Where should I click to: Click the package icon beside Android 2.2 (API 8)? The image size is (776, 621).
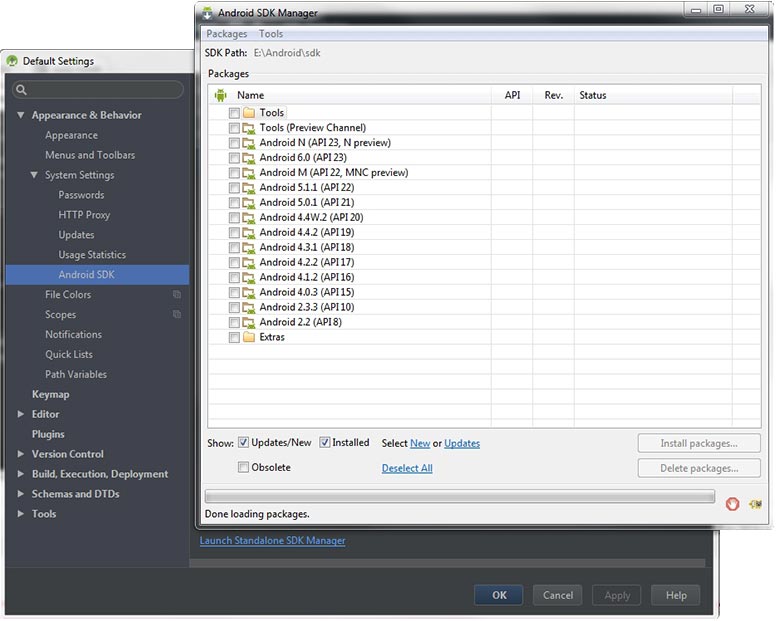pyautogui.click(x=248, y=322)
